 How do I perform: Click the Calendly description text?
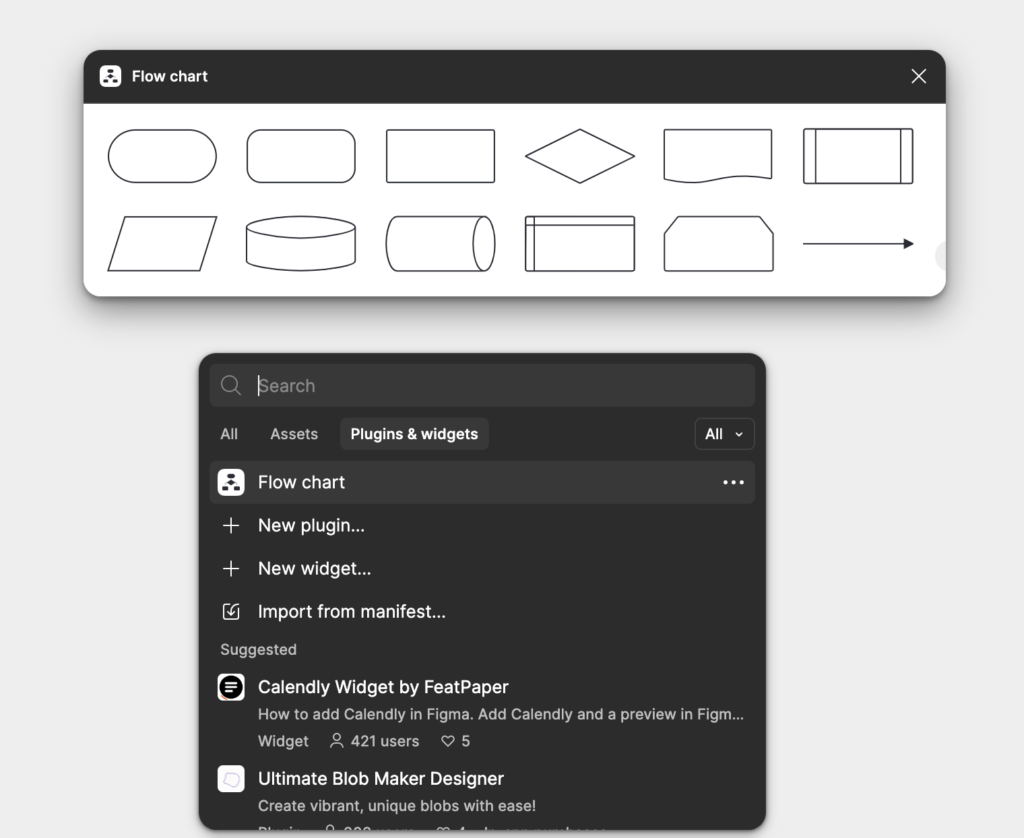[500, 715]
